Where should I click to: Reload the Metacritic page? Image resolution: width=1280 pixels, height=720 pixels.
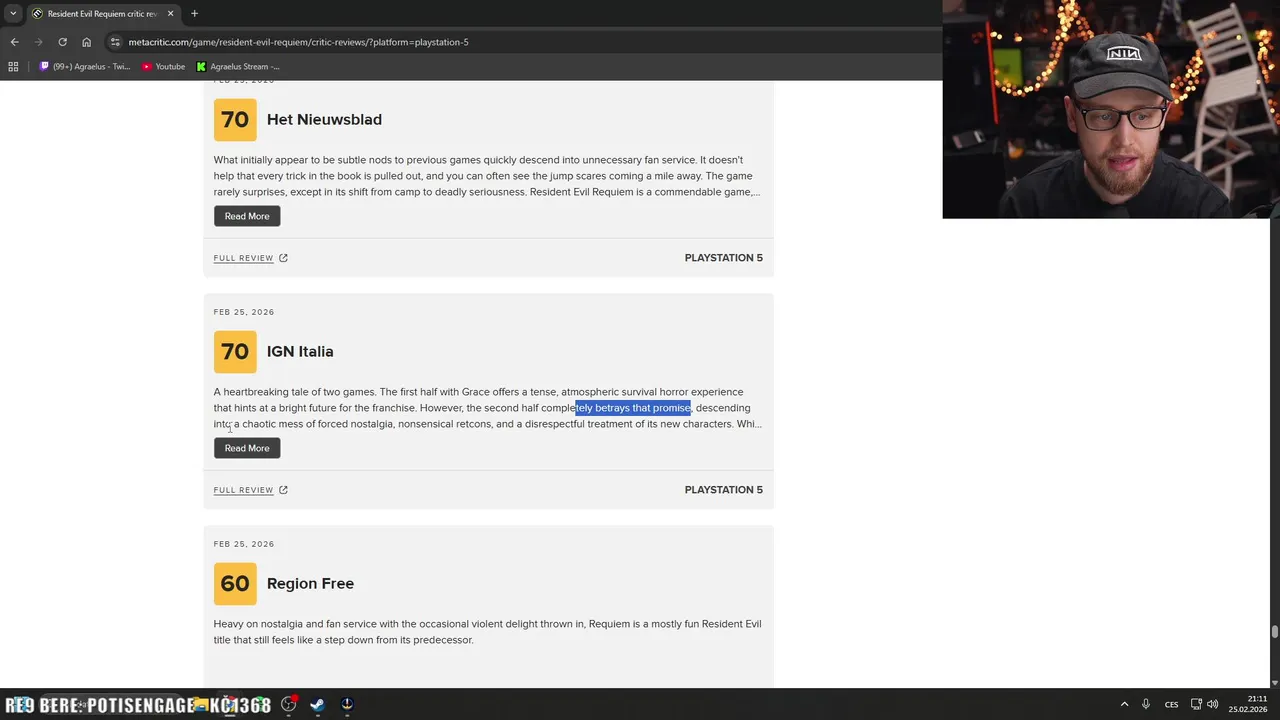[62, 42]
